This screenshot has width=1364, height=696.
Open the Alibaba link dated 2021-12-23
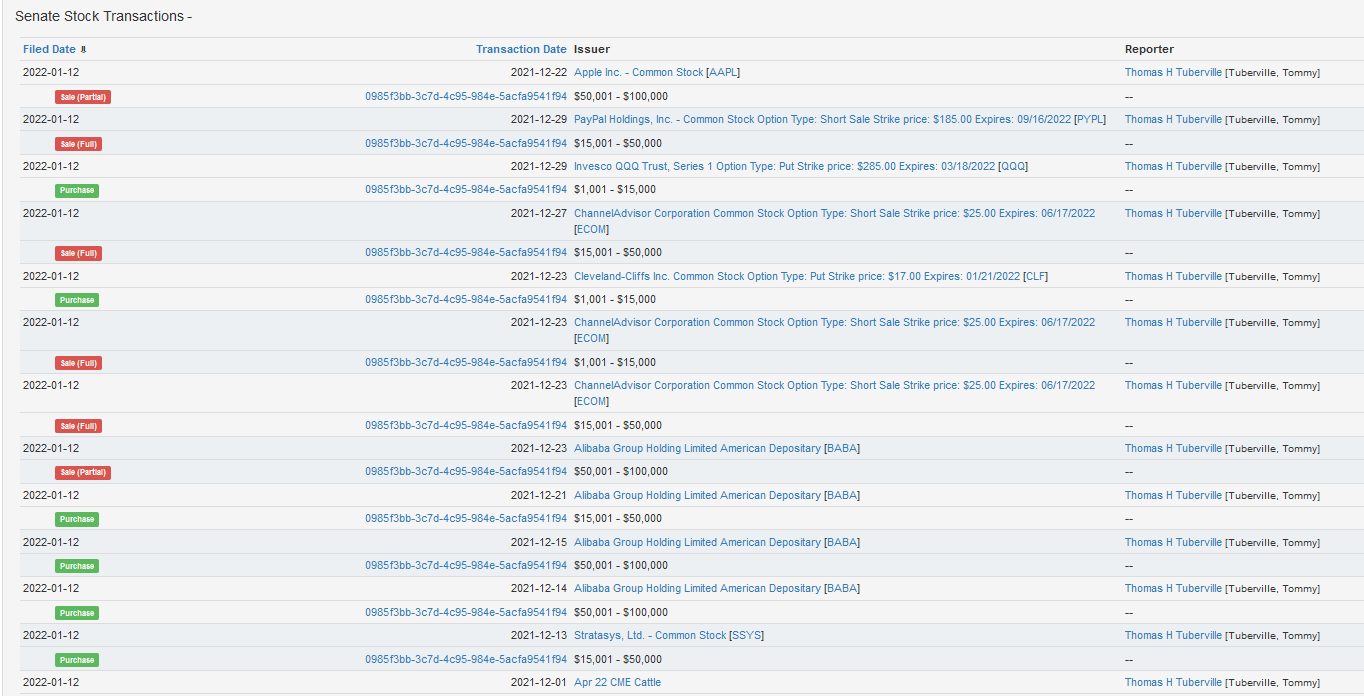click(x=697, y=448)
